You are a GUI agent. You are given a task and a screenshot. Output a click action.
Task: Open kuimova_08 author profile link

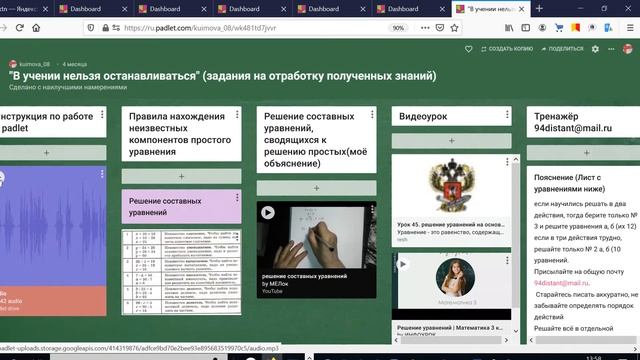[34, 64]
